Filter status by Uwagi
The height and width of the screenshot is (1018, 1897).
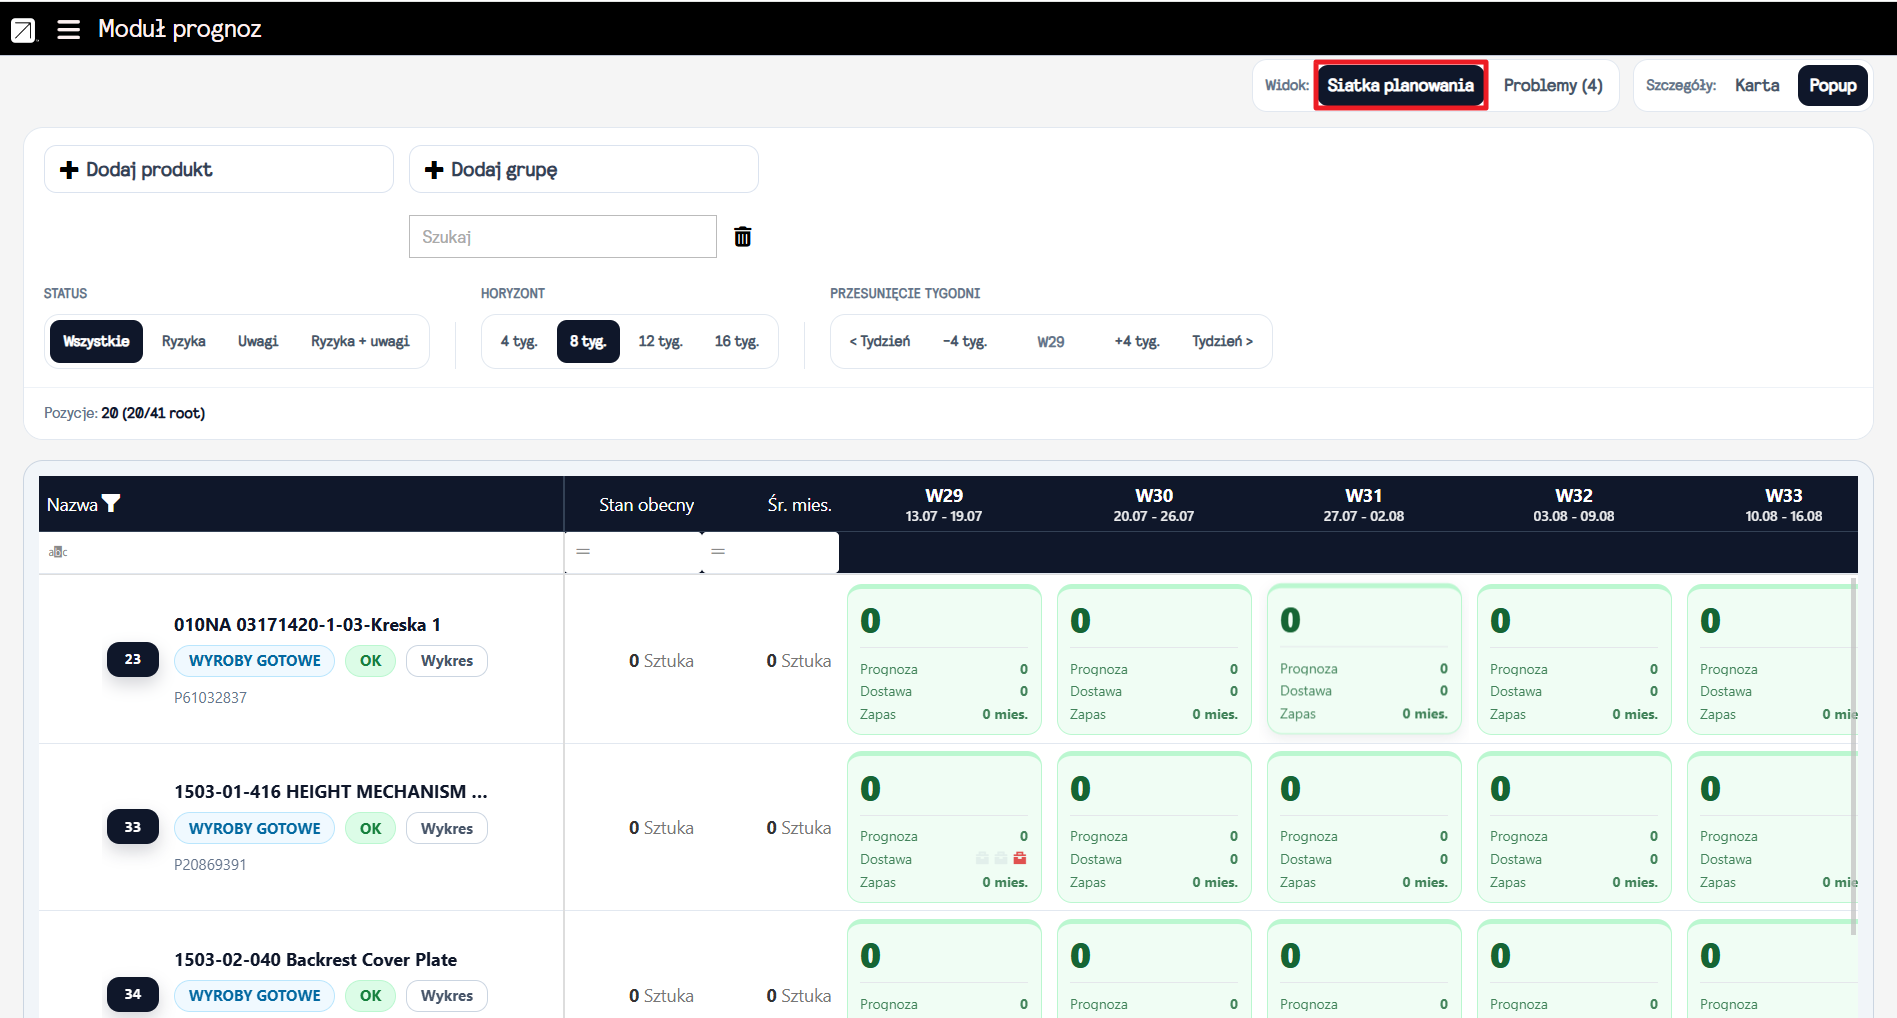coord(258,341)
